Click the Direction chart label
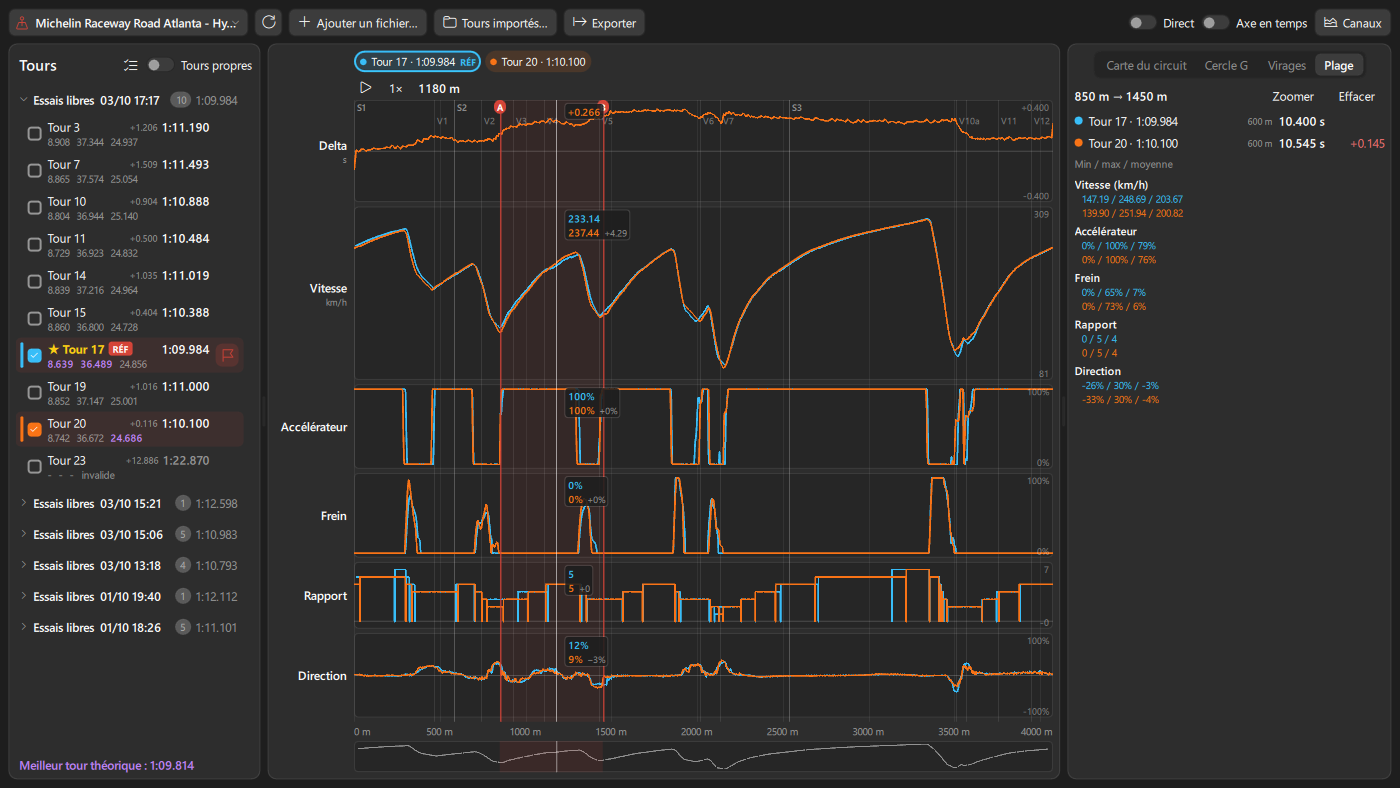The height and width of the screenshot is (788, 1400). [323, 676]
